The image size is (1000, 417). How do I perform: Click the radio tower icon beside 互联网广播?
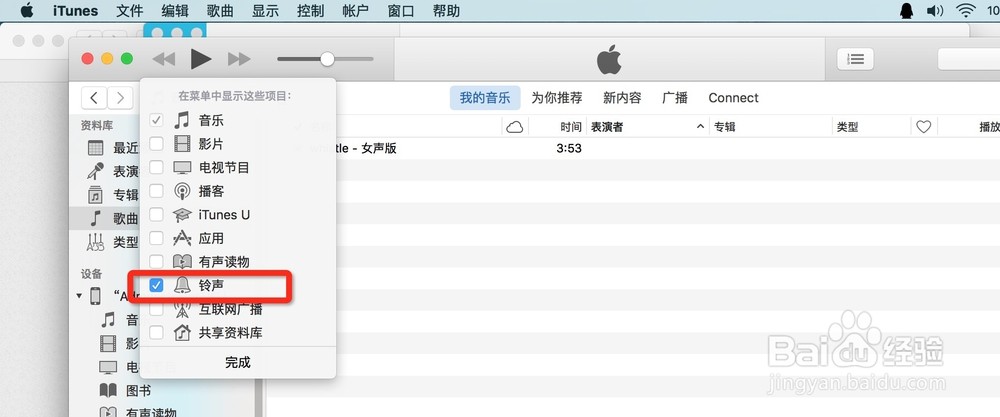tap(182, 309)
